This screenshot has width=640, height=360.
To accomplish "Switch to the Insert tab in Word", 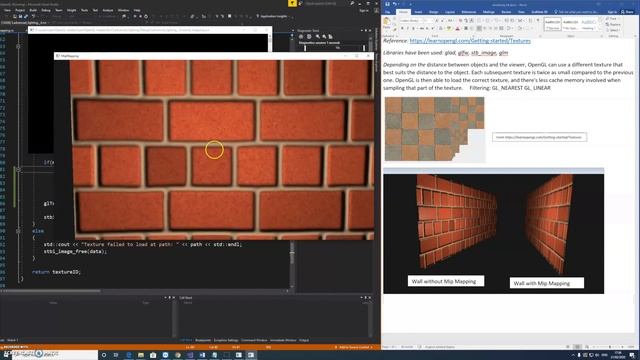I will [418, 12].
